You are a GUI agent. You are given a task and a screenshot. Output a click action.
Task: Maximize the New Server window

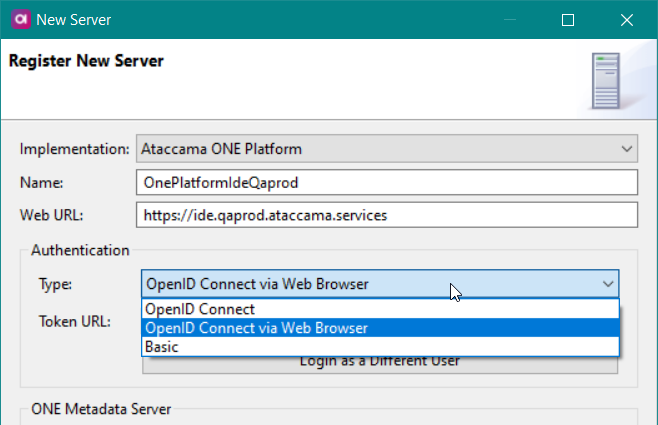[567, 19]
